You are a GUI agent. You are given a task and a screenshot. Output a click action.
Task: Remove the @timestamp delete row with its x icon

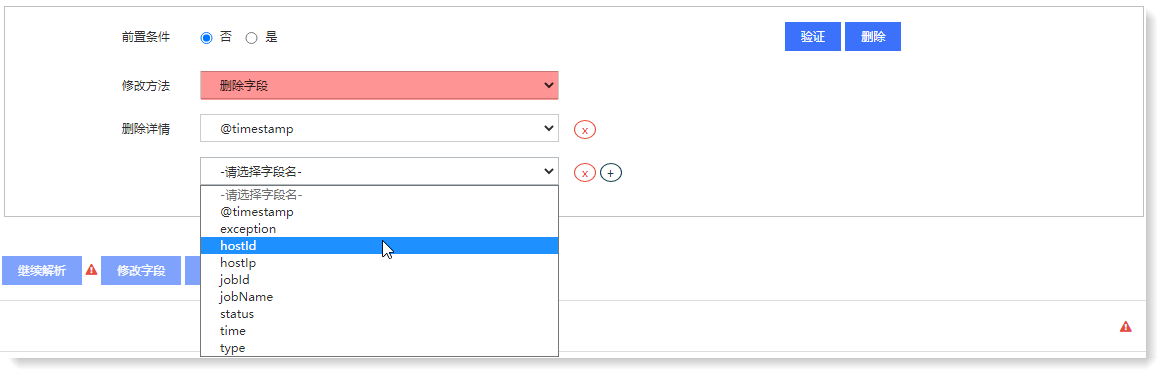[x=584, y=130]
